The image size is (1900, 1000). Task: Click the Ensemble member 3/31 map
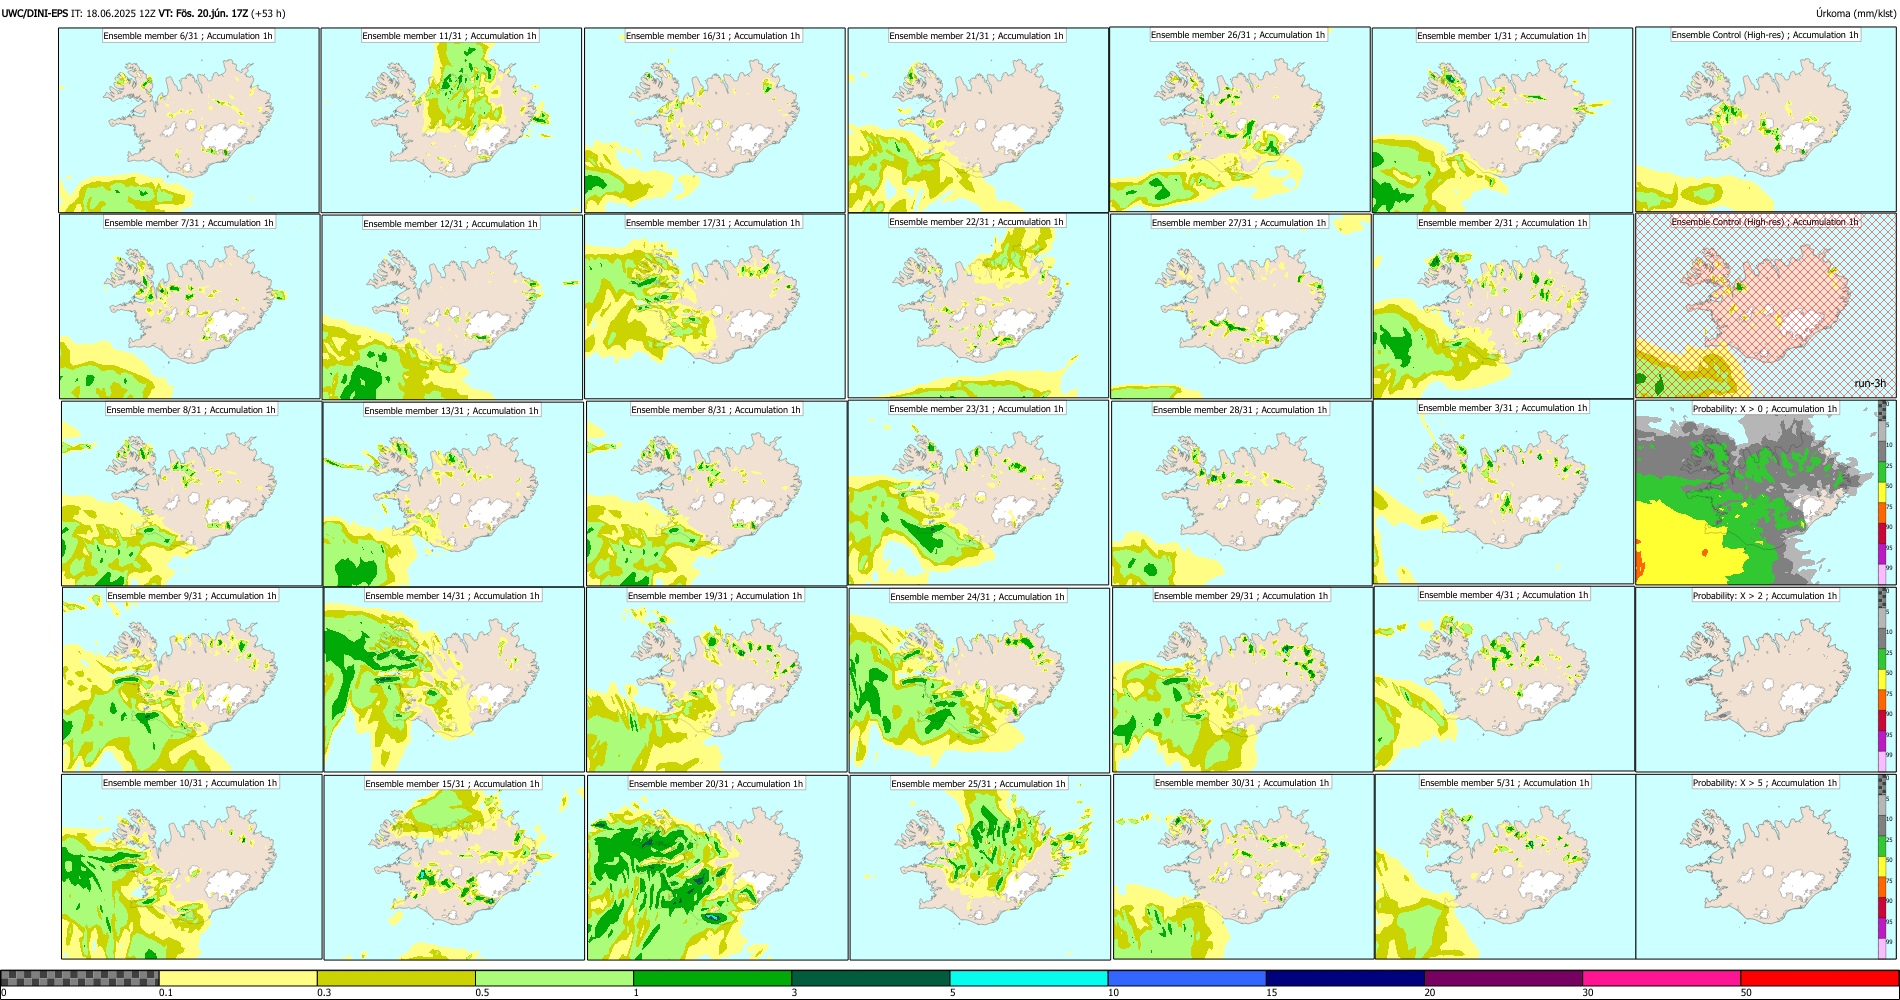(1503, 492)
